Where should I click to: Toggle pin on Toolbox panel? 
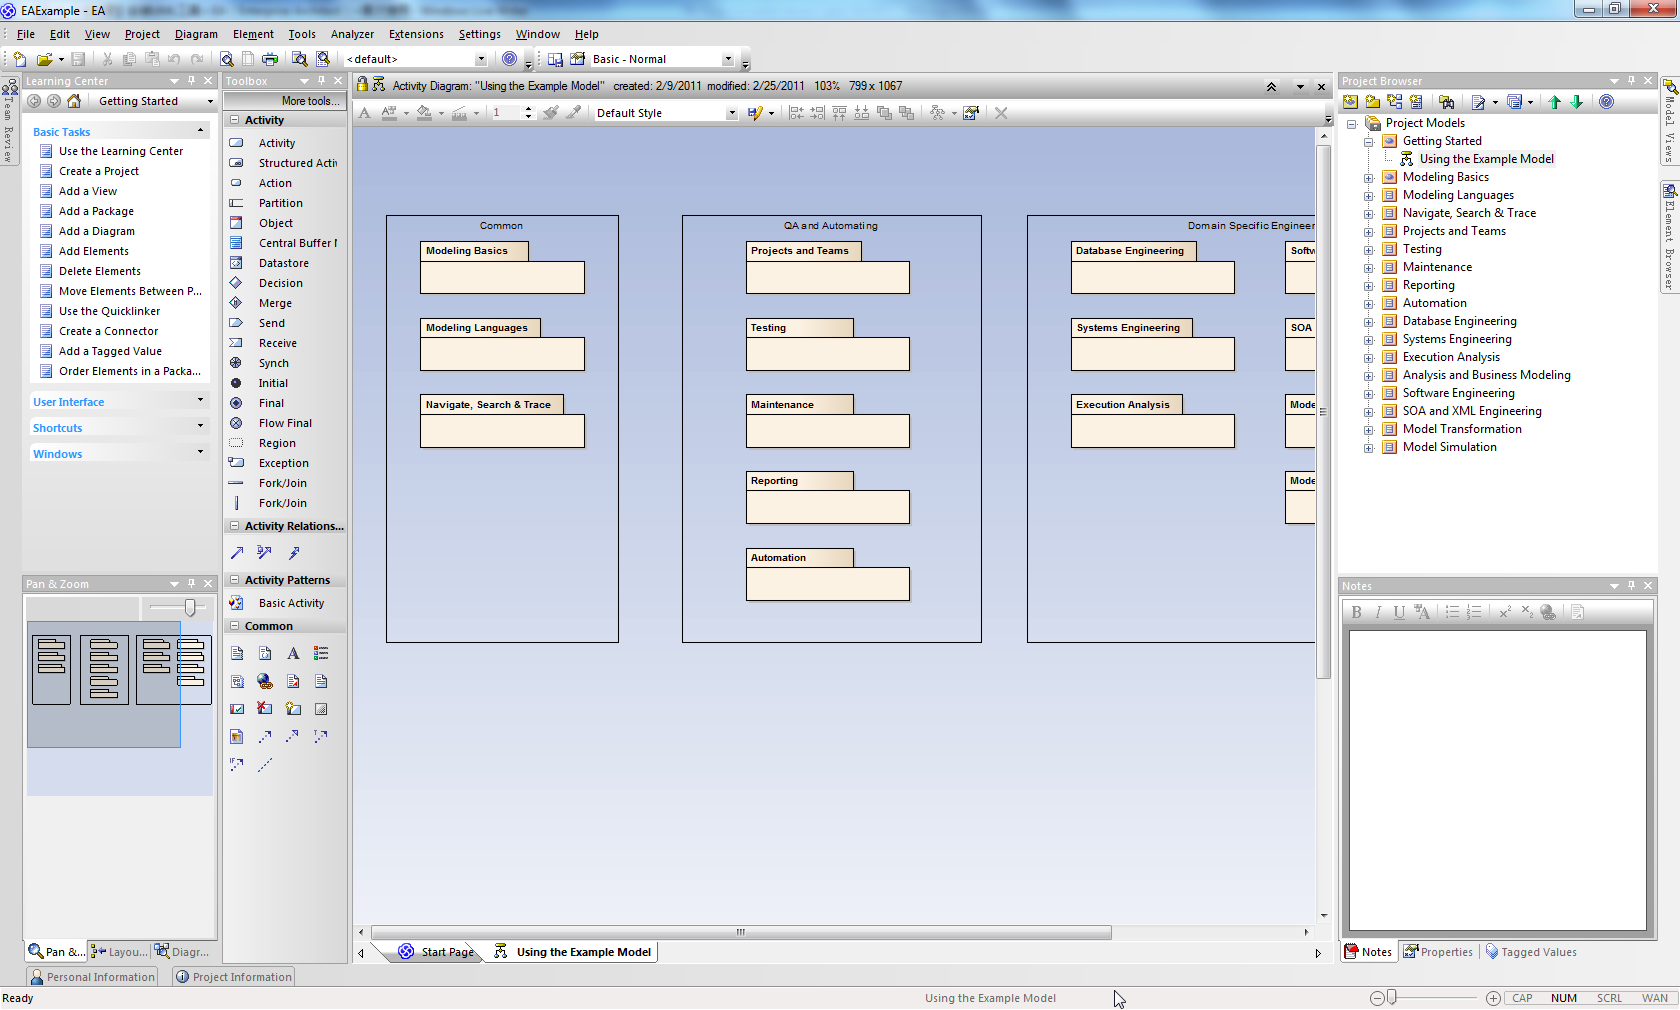point(321,81)
